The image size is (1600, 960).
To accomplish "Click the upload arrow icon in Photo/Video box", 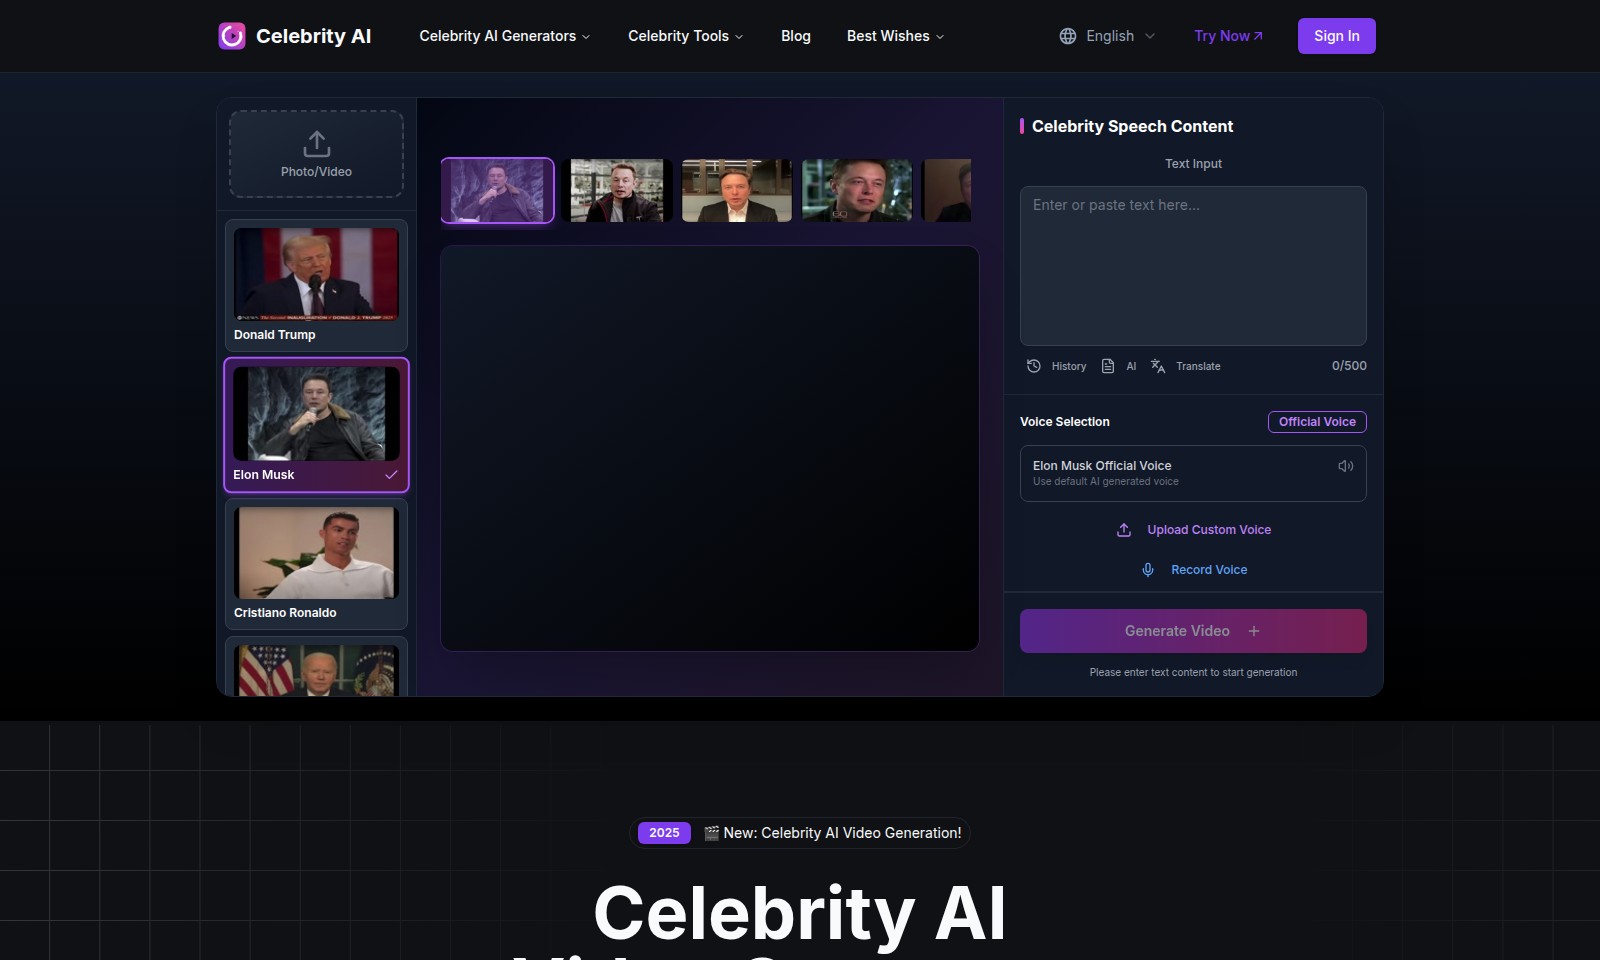I will point(316,143).
